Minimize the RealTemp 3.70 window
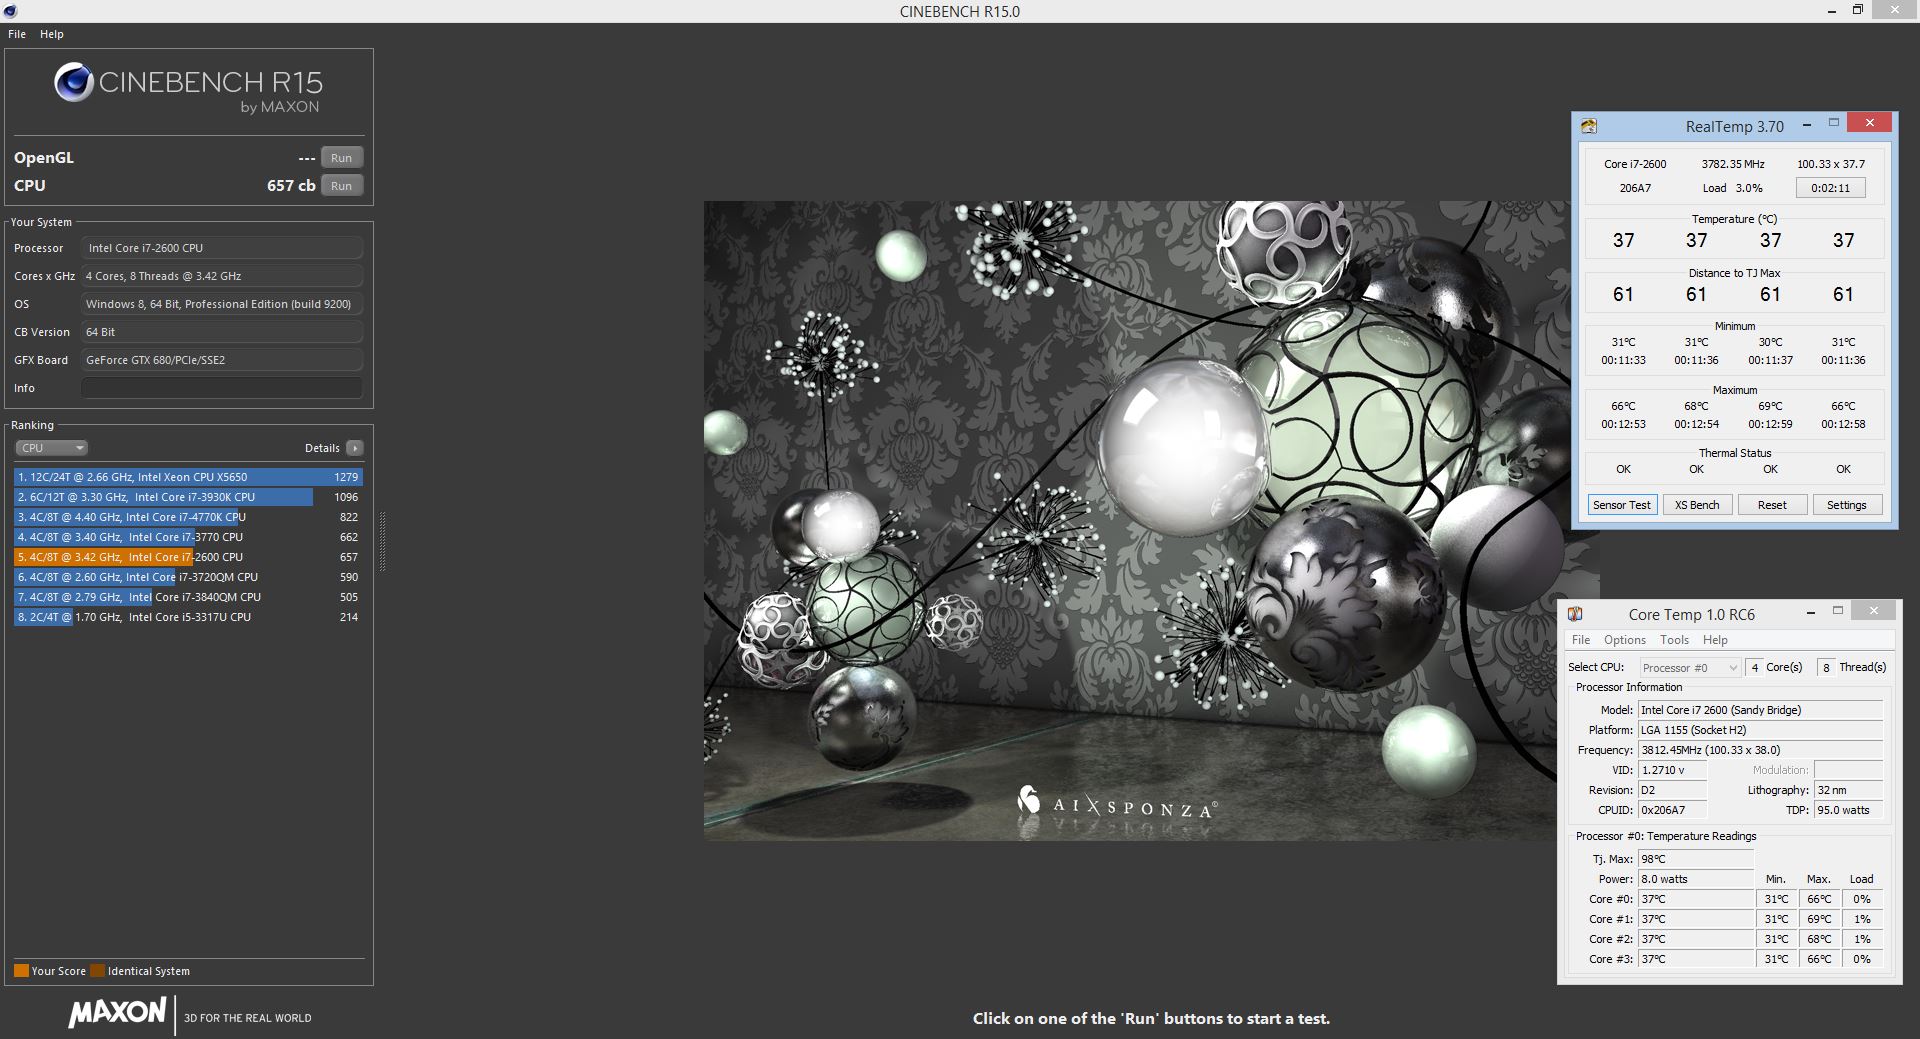This screenshot has height=1039, width=1920. click(x=1806, y=124)
